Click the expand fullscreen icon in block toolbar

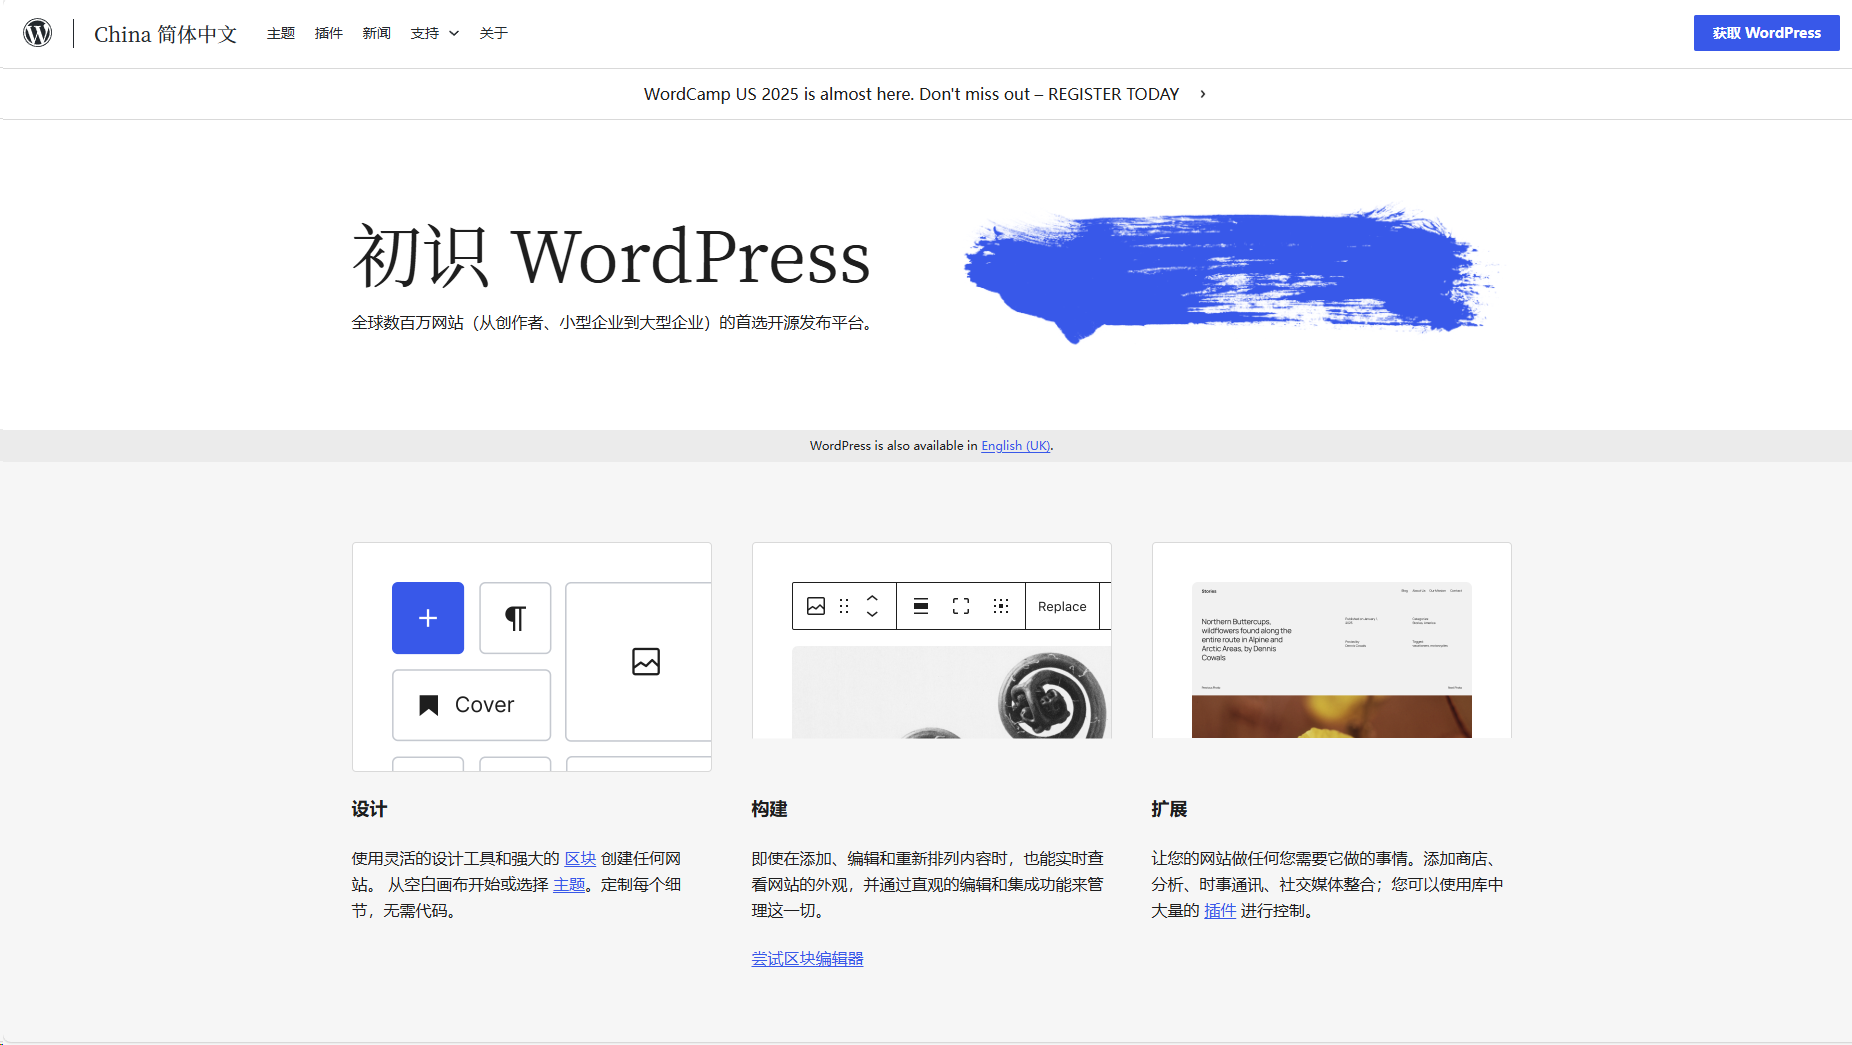point(960,606)
